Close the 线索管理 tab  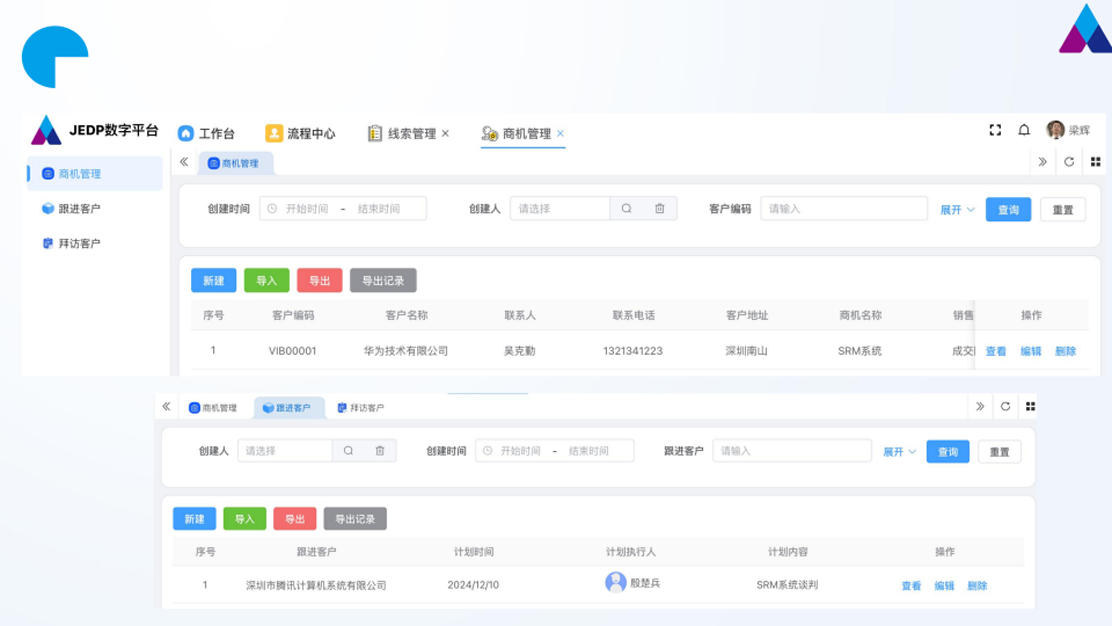tap(446, 133)
